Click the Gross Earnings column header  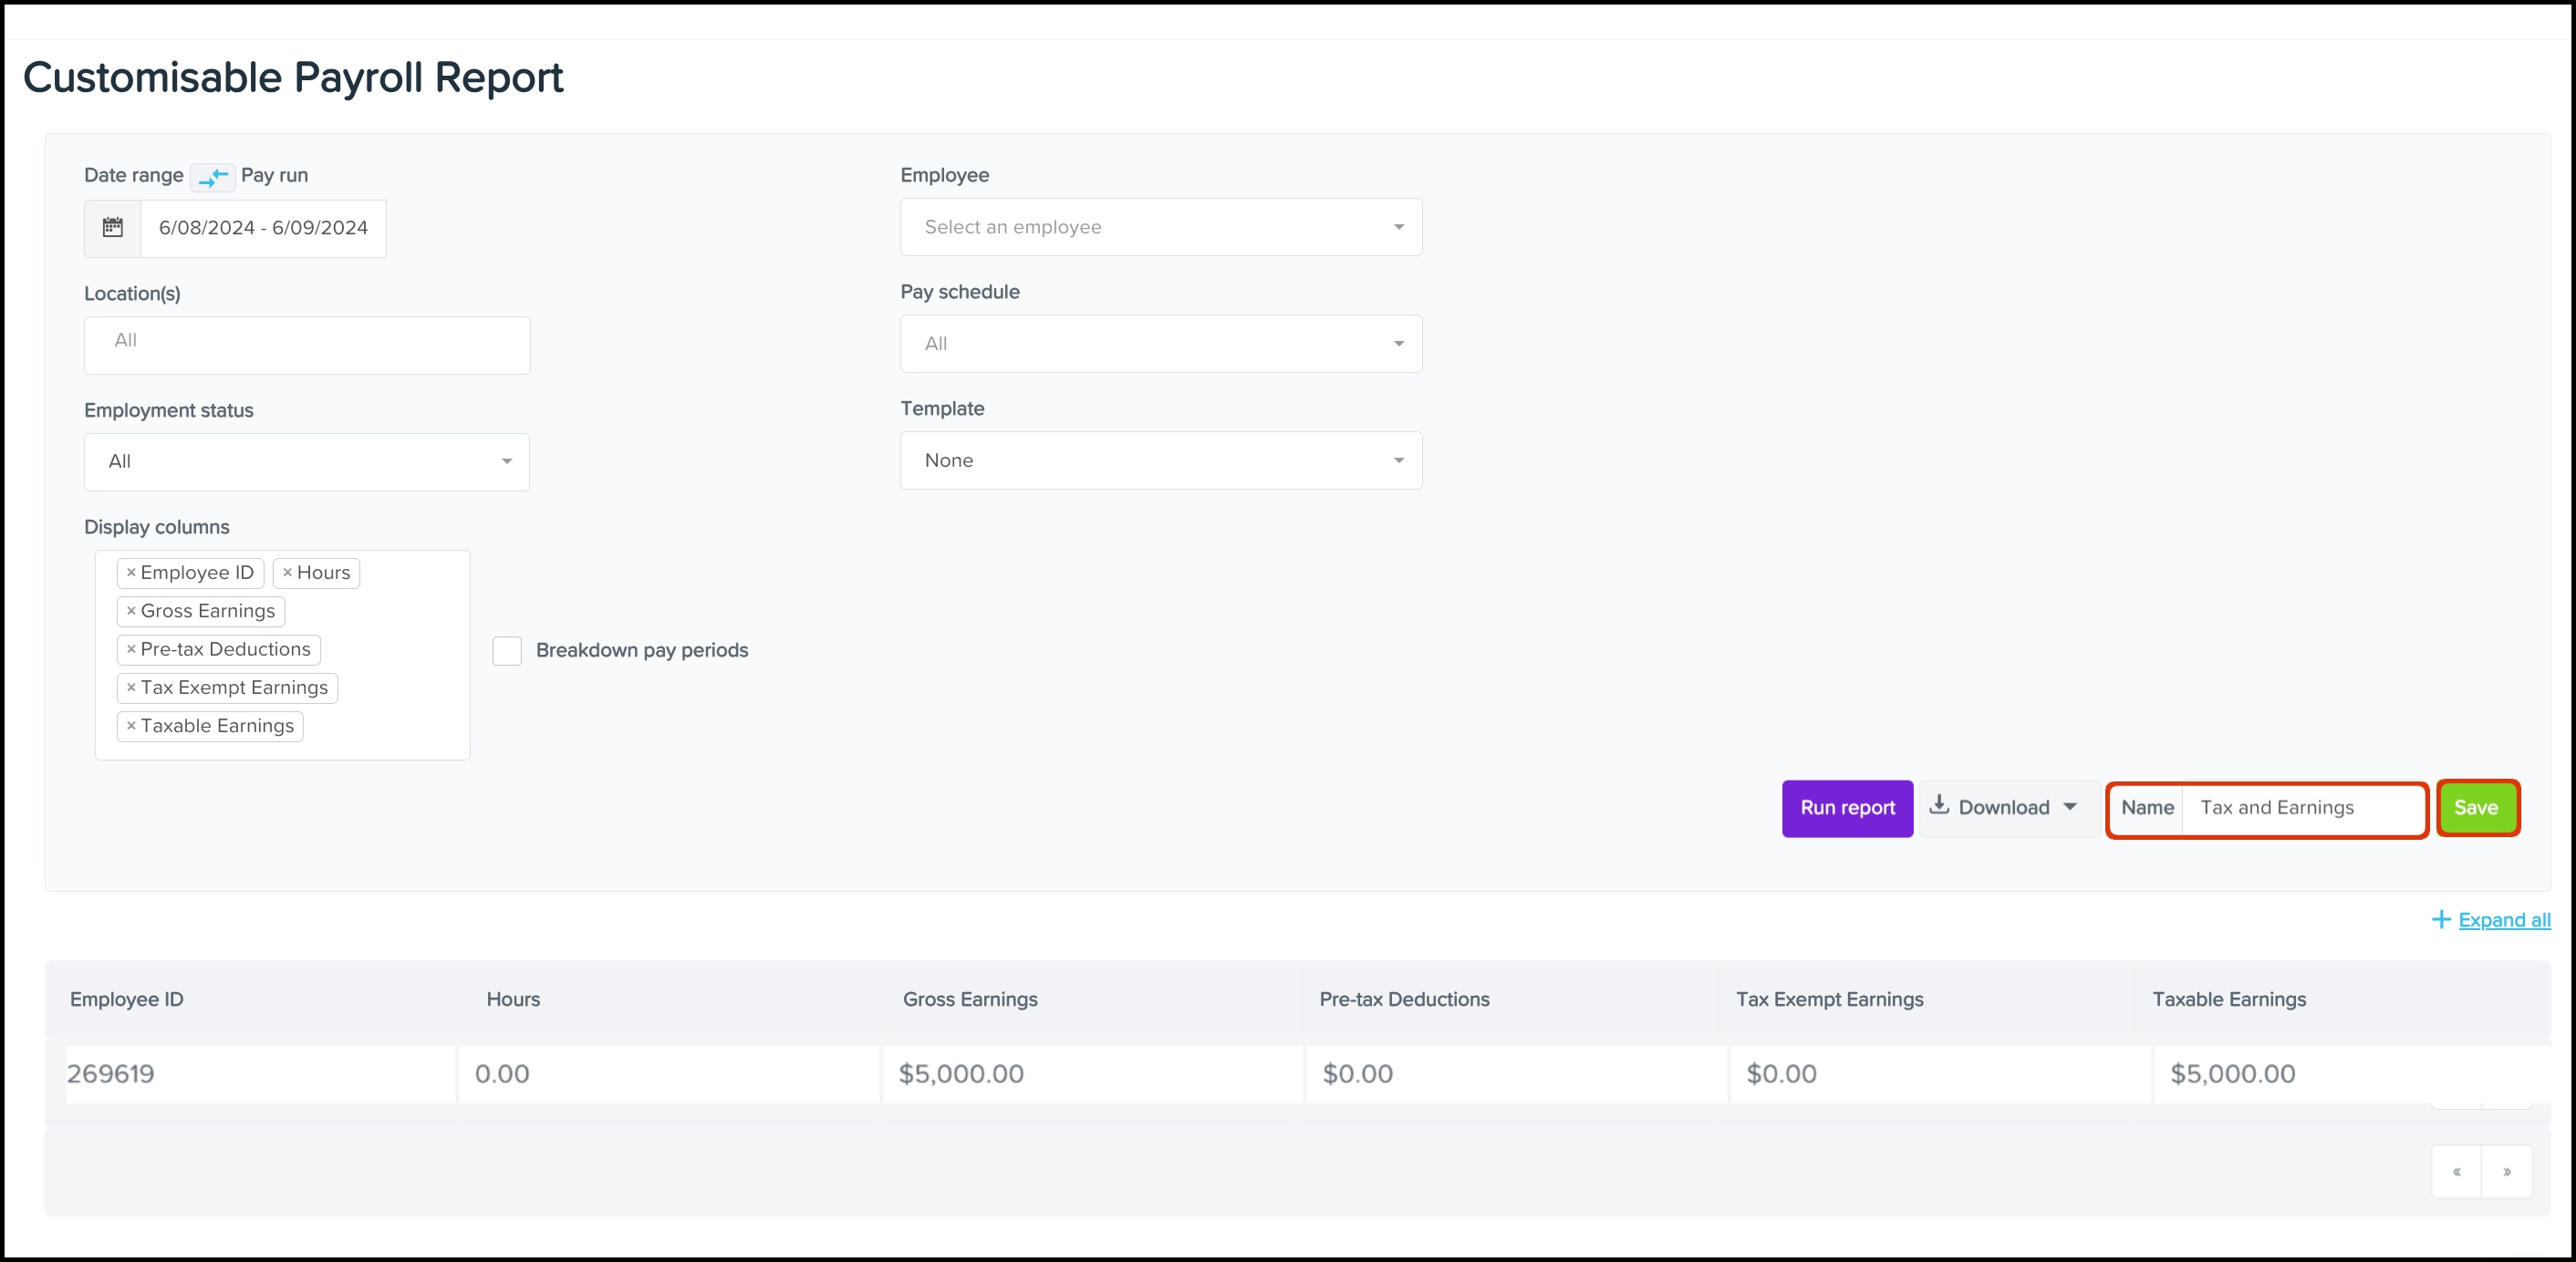pyautogui.click(x=970, y=1000)
